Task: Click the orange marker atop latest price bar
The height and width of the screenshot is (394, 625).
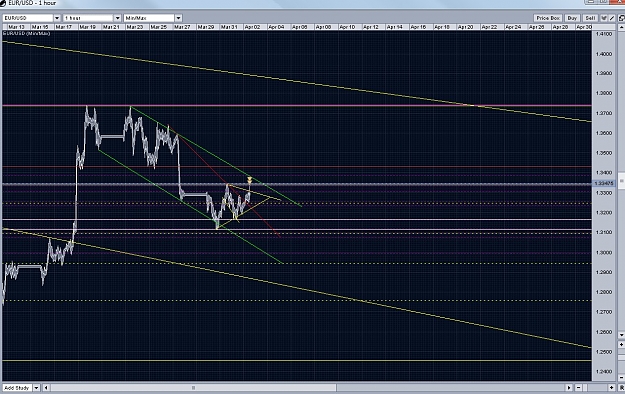Action: pos(250,179)
